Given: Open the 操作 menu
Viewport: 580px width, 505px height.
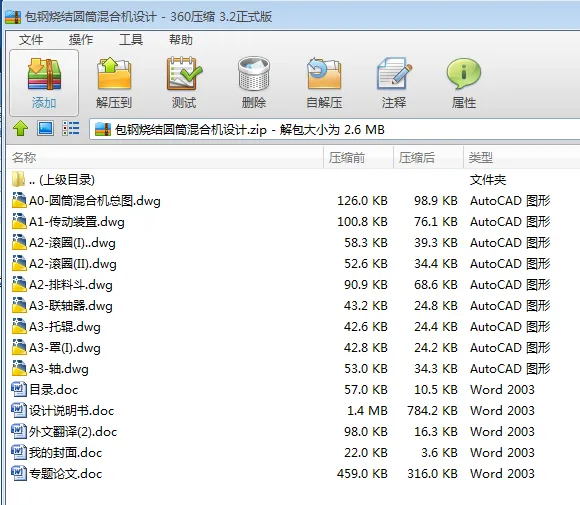Looking at the screenshot, I should (x=81, y=40).
